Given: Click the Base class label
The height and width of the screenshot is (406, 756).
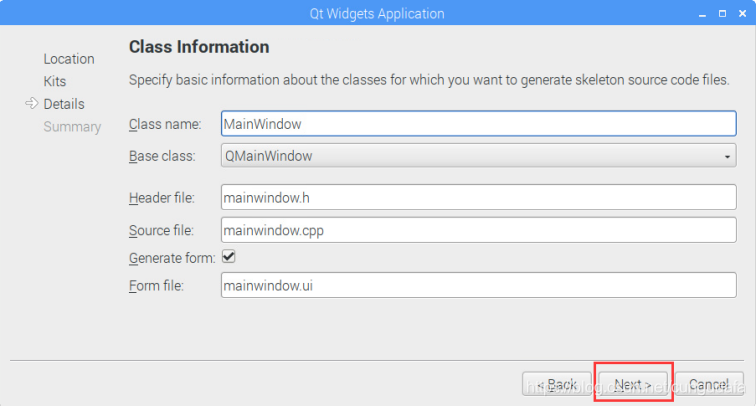Looking at the screenshot, I should [162, 156].
